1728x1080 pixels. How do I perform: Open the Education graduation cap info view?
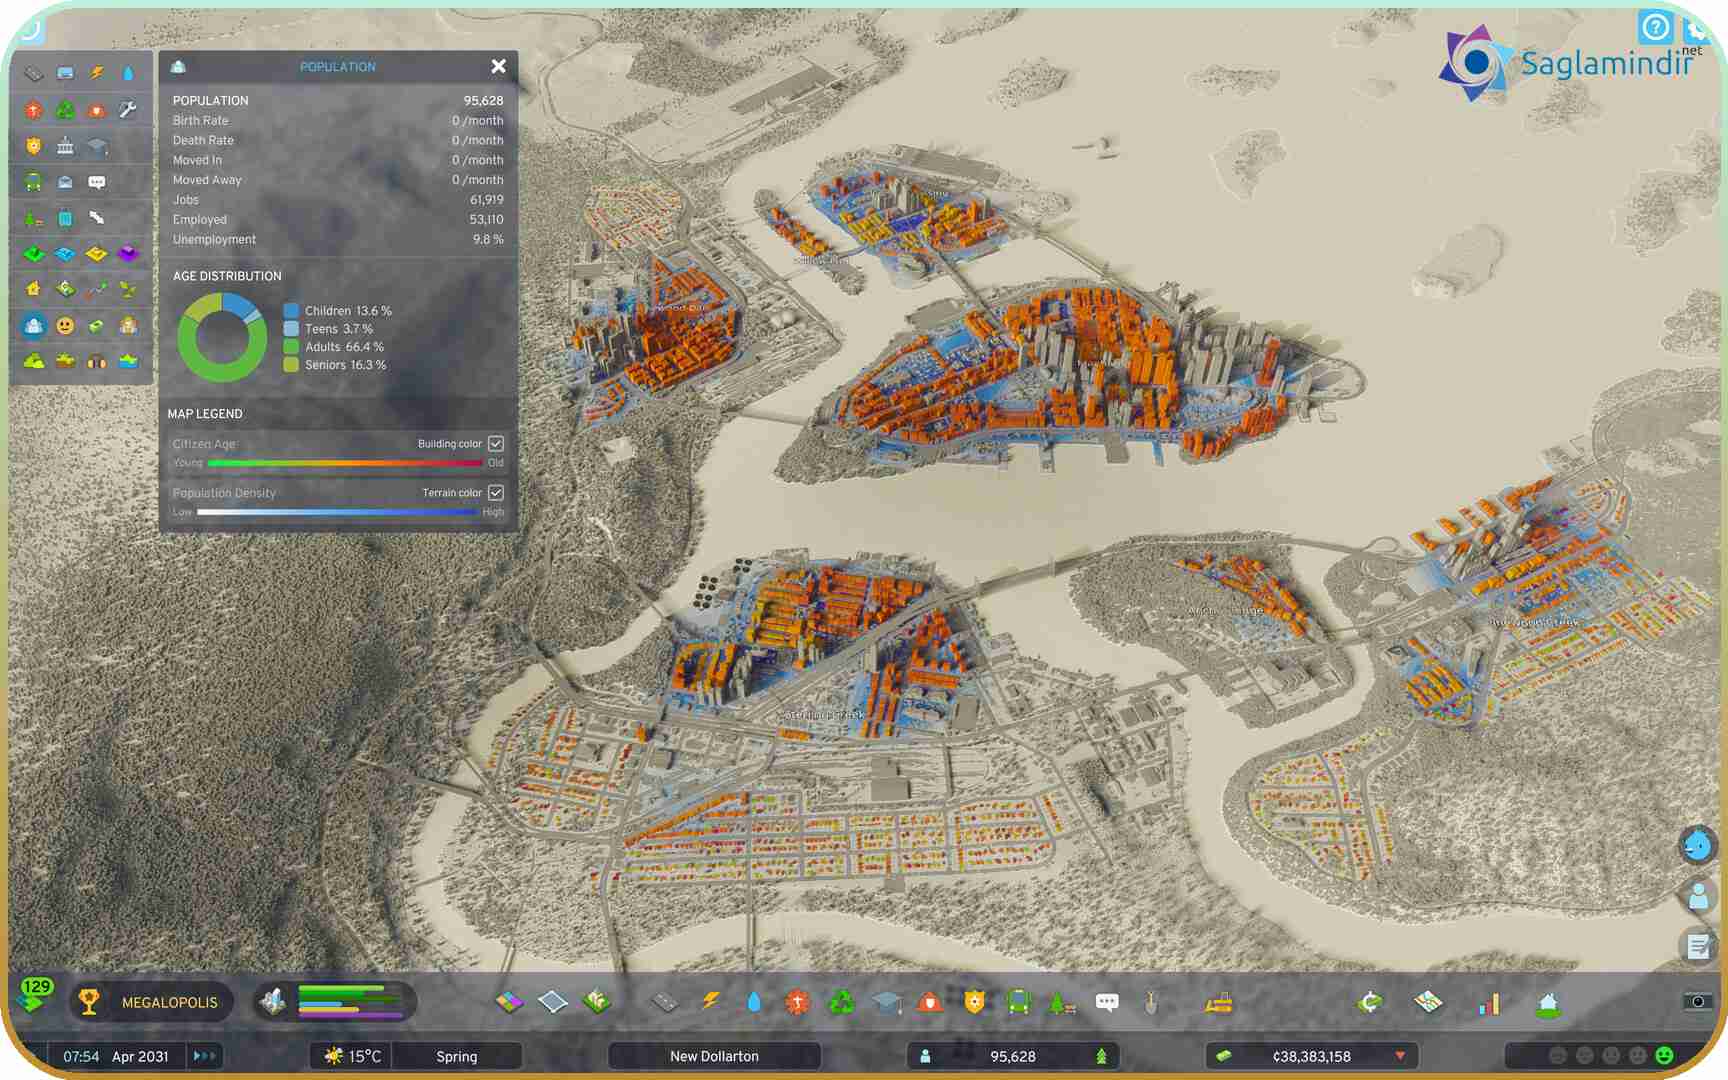(x=97, y=146)
